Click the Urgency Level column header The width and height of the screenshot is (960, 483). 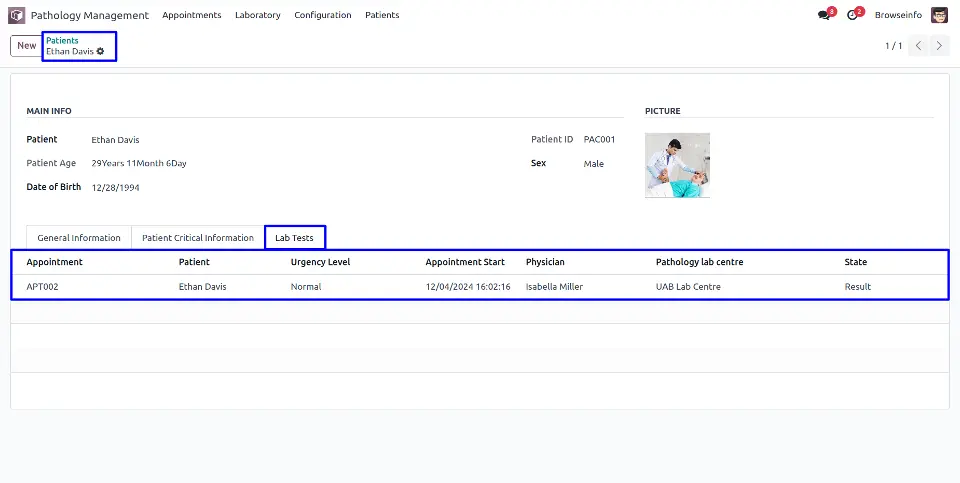321,262
